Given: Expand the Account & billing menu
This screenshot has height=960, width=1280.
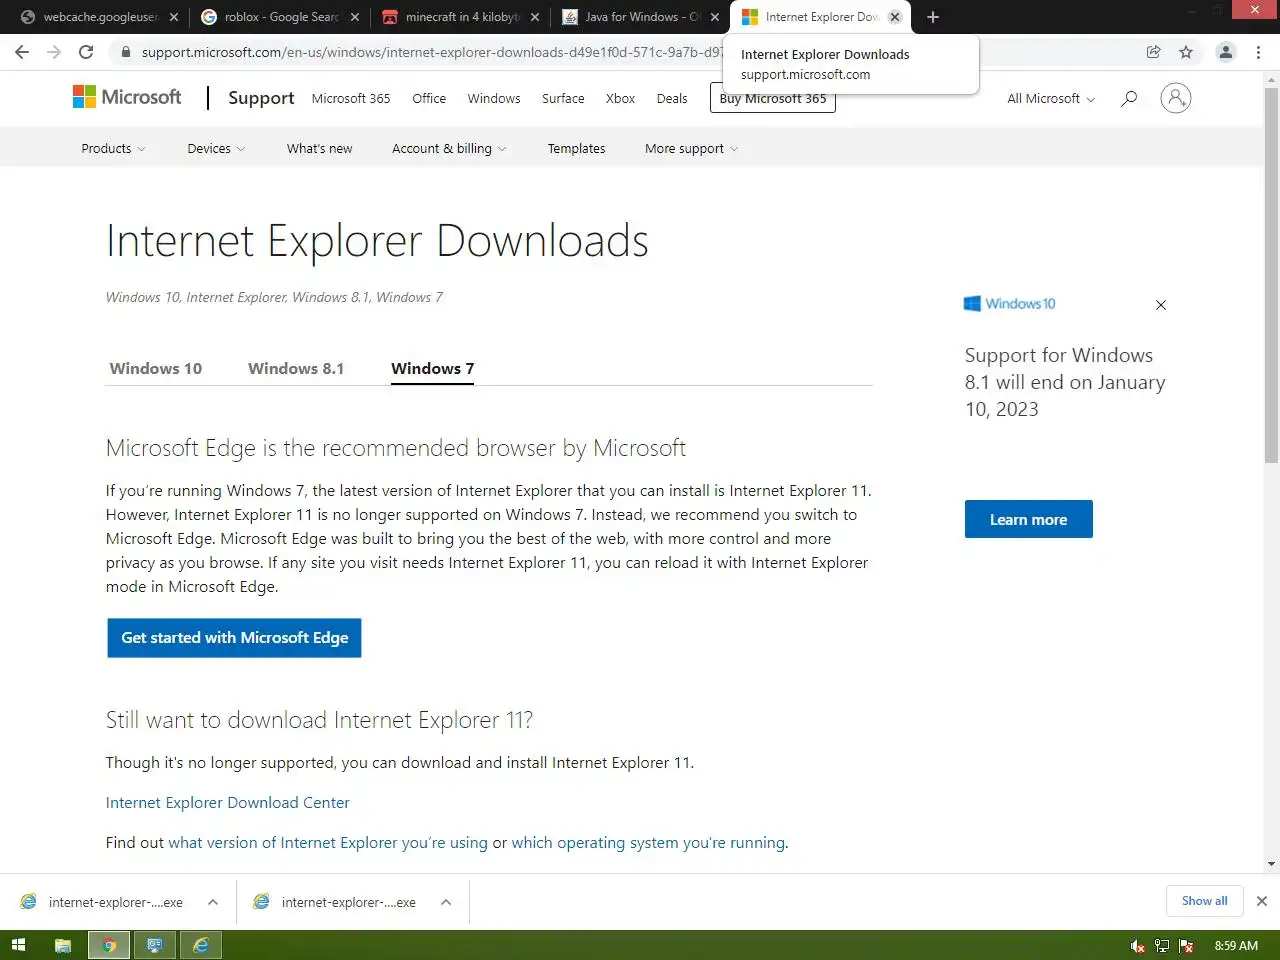Looking at the screenshot, I should point(449,148).
